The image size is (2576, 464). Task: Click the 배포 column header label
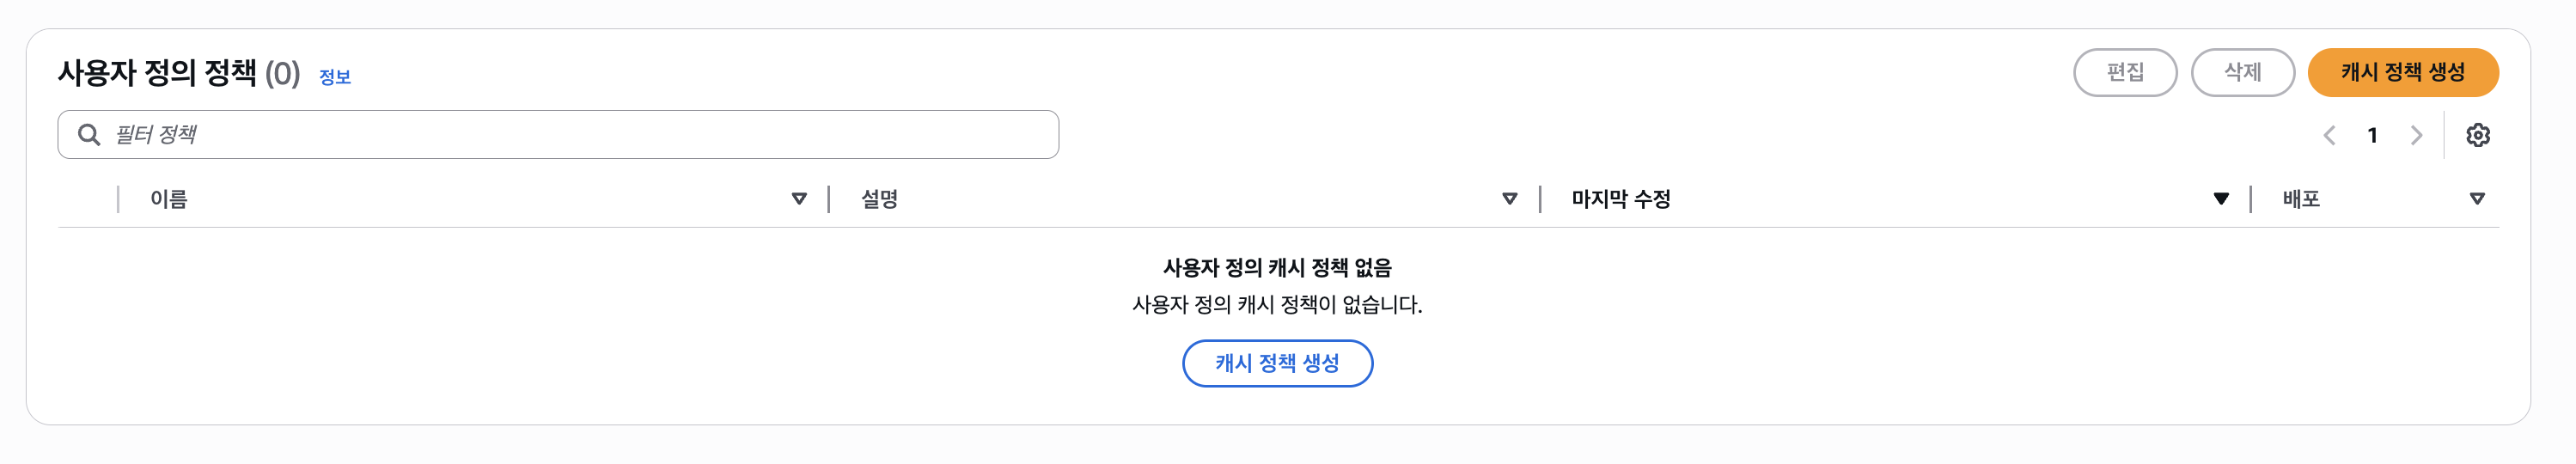coord(2301,199)
